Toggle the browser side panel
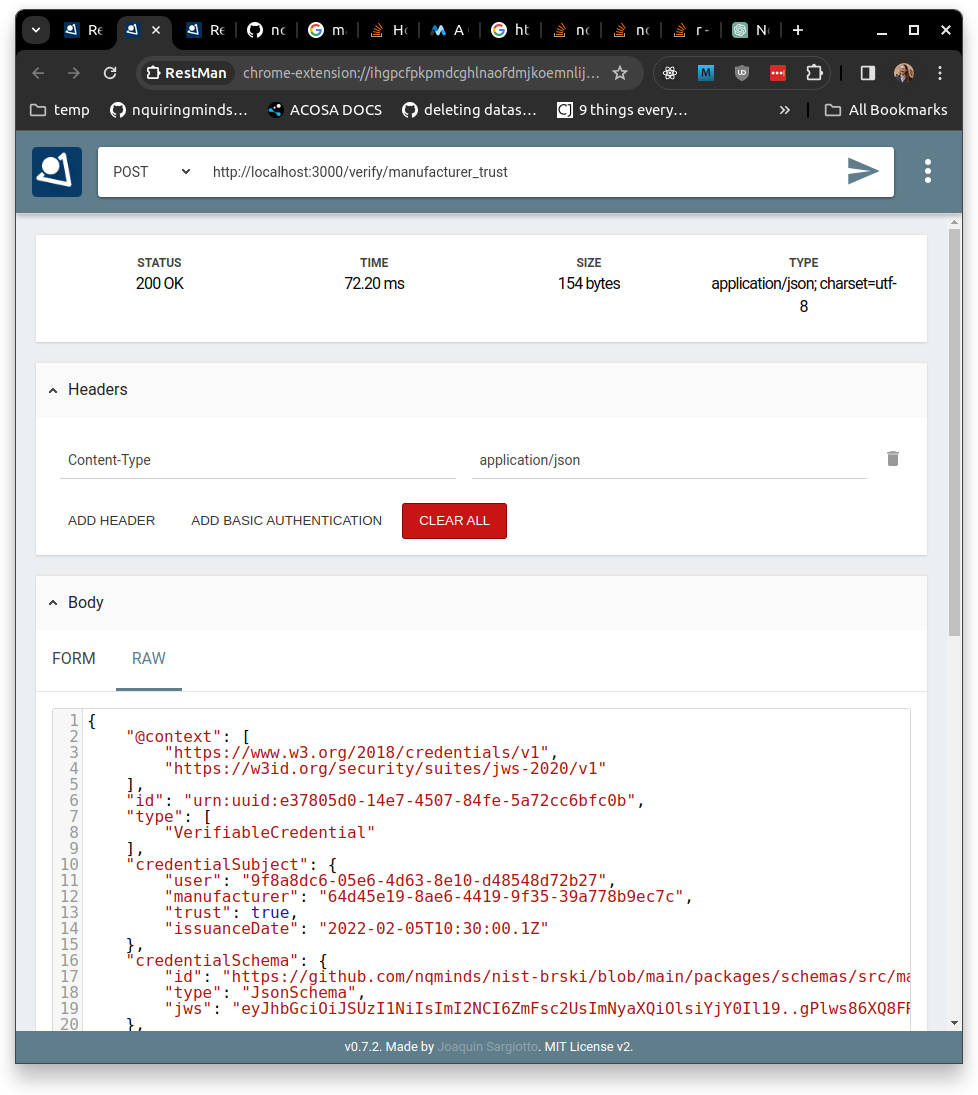This screenshot has height=1095, width=978. pos(868,73)
